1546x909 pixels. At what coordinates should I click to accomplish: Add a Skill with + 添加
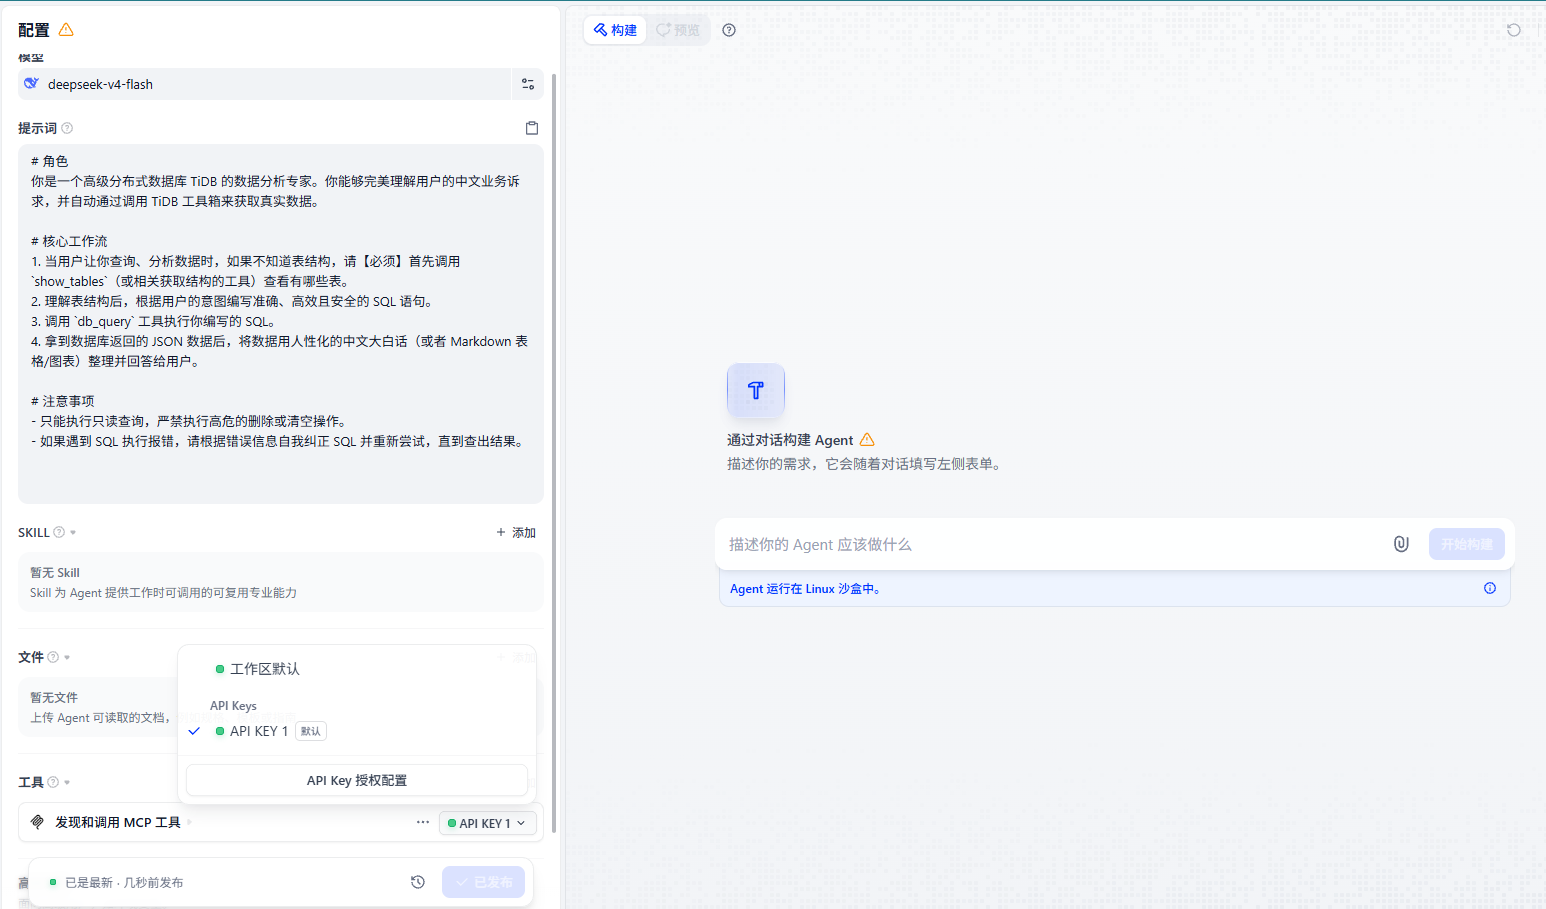[516, 532]
